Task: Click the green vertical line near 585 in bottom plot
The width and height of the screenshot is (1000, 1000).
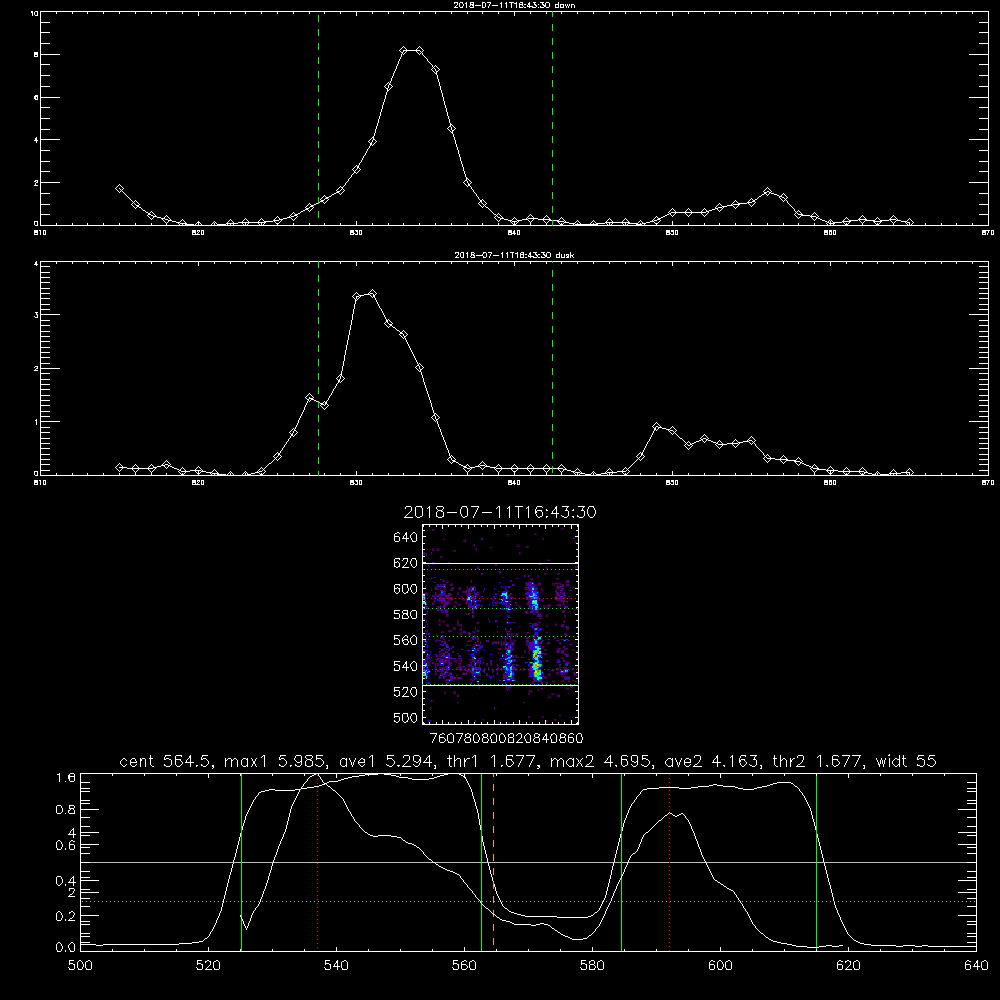Action: click(x=621, y=861)
